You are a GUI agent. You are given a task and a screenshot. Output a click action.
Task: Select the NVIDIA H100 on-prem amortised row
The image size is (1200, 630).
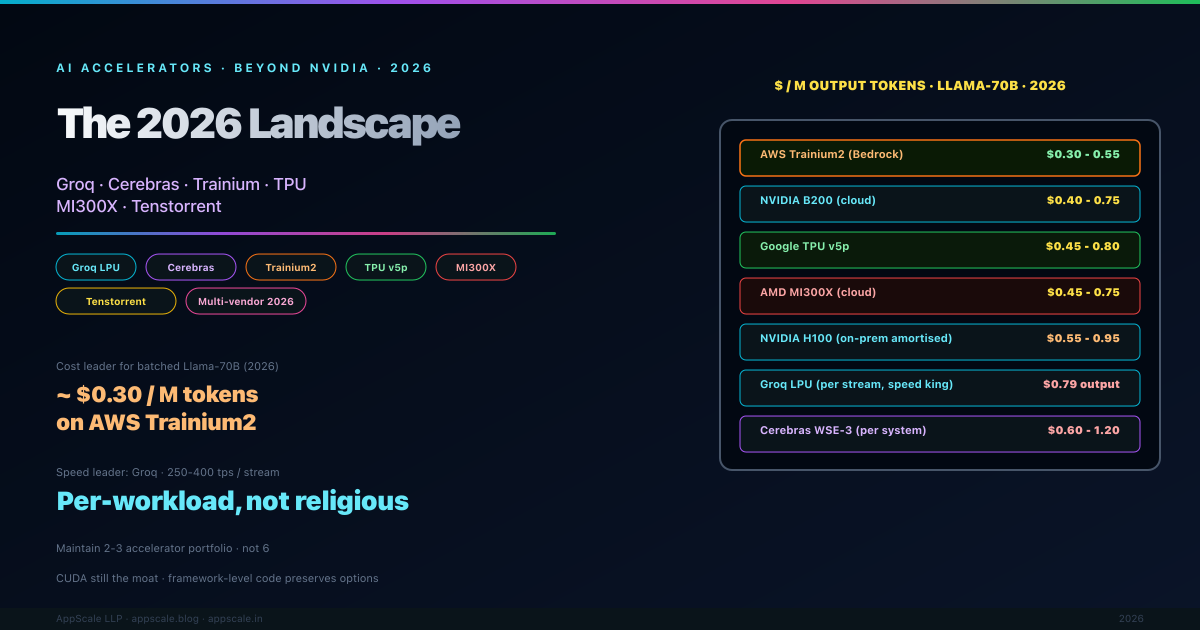[939, 342]
